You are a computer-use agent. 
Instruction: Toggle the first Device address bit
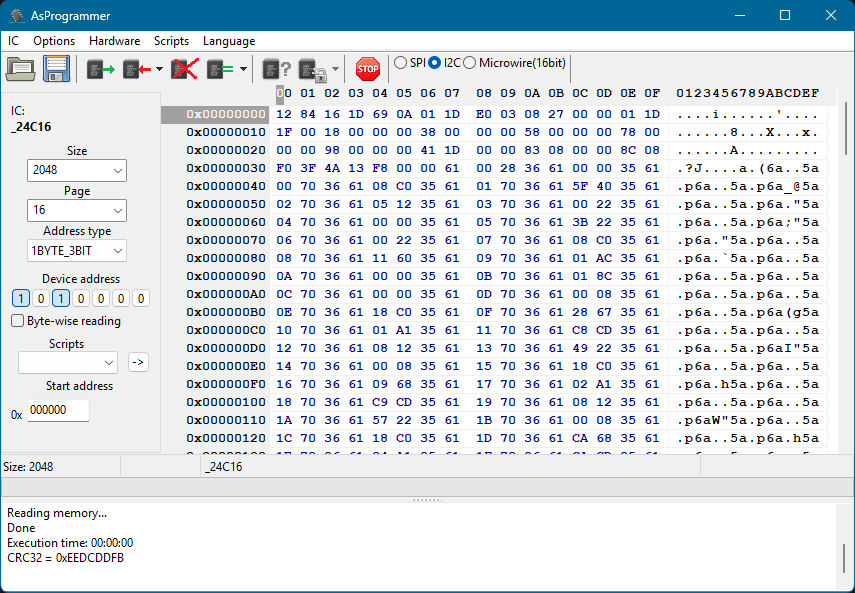[21, 298]
